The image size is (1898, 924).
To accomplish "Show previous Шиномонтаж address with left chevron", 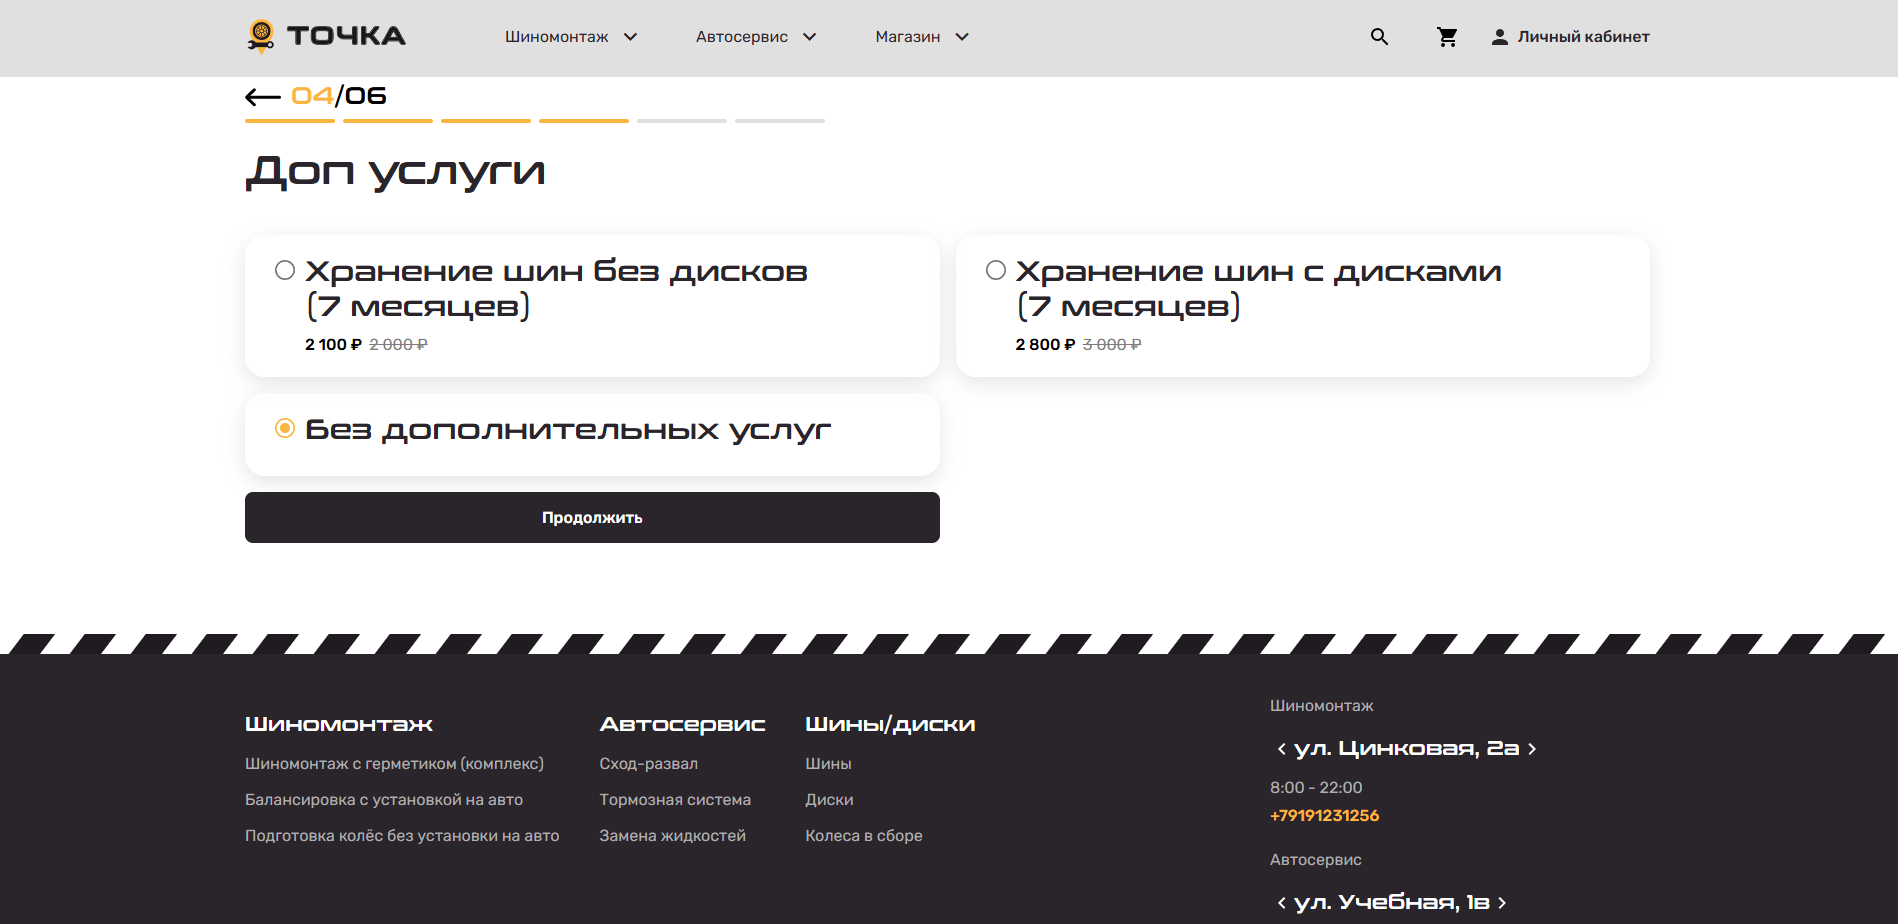I will point(1281,749).
